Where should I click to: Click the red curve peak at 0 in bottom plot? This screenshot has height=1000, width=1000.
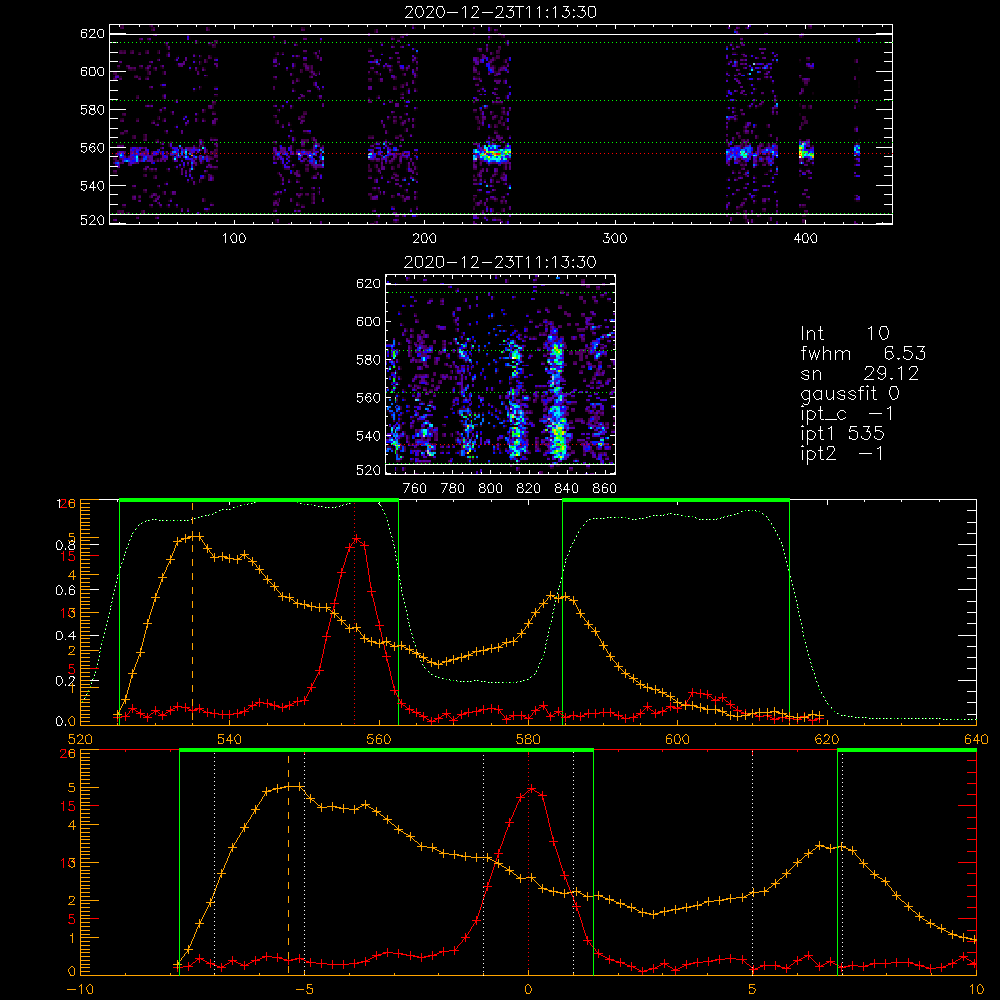click(x=531, y=789)
